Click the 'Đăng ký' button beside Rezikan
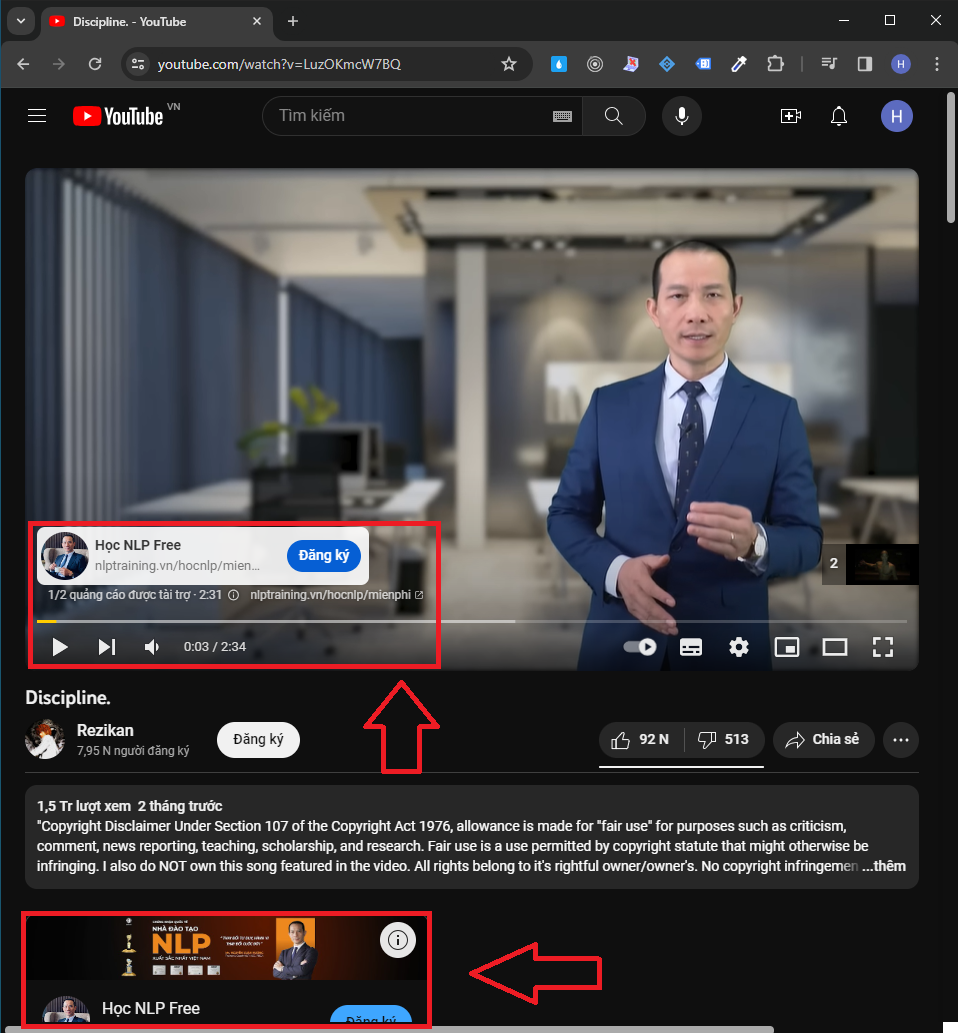958x1033 pixels. point(258,740)
